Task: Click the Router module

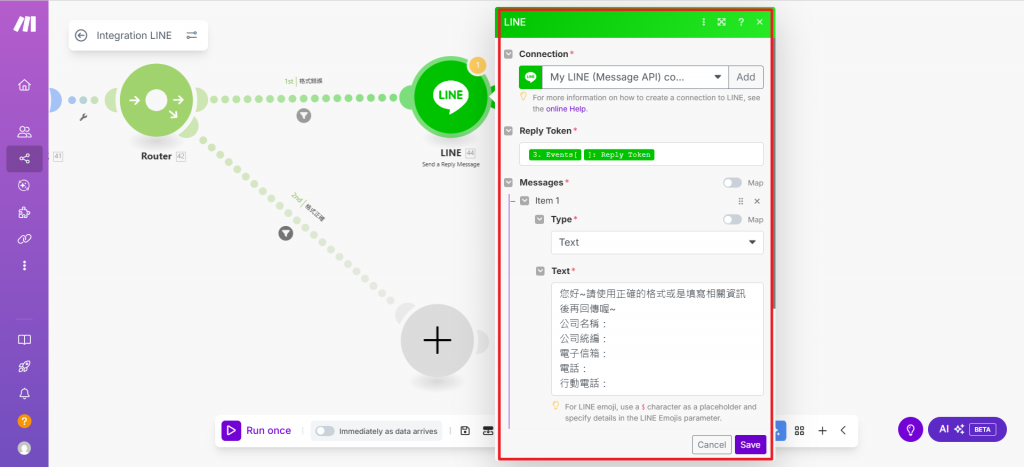Action: 156,101
